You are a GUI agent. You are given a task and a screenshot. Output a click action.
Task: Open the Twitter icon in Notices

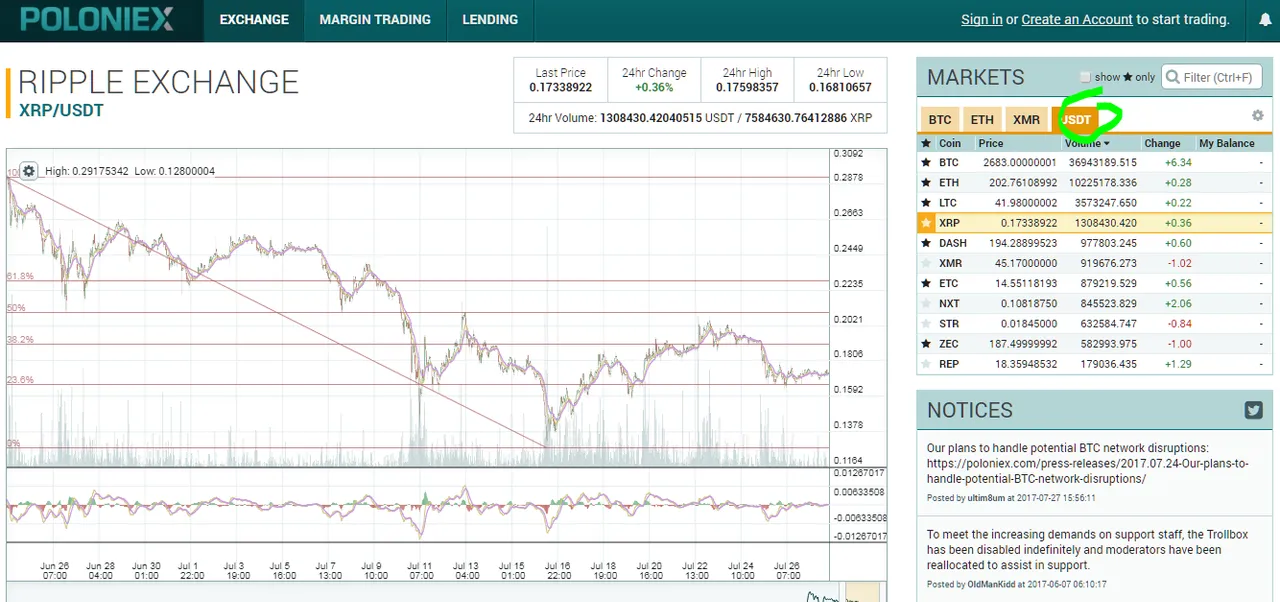(1253, 410)
